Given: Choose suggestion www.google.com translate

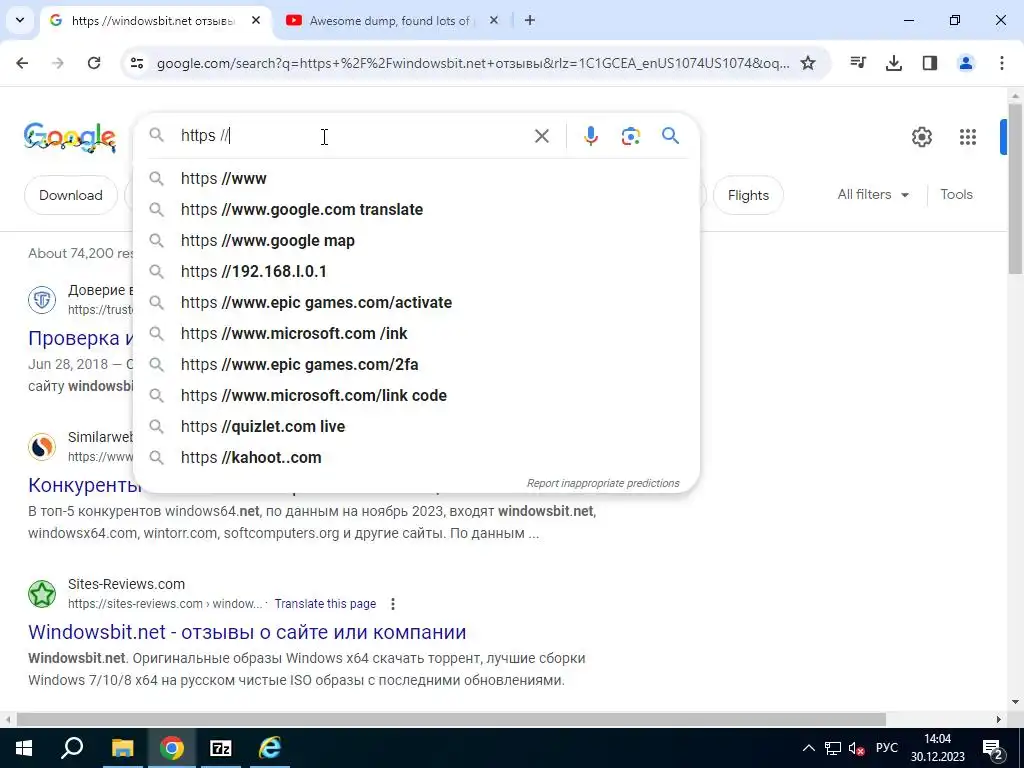Looking at the screenshot, I should pyautogui.click(x=416, y=210).
